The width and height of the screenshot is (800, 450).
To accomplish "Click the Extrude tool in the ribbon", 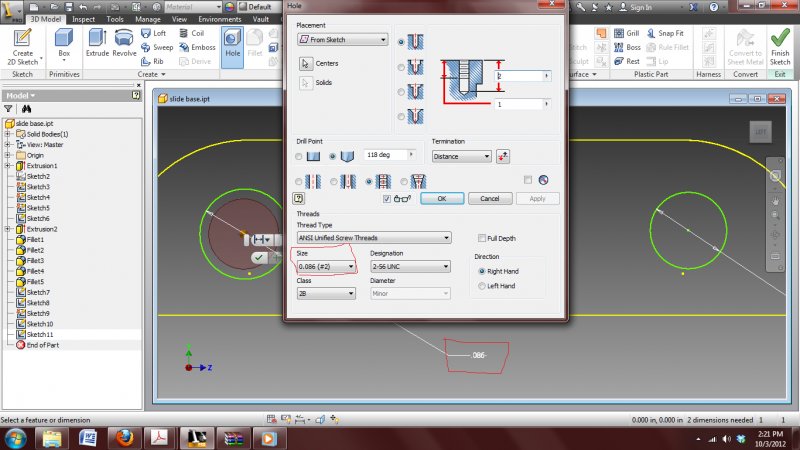I will point(97,43).
